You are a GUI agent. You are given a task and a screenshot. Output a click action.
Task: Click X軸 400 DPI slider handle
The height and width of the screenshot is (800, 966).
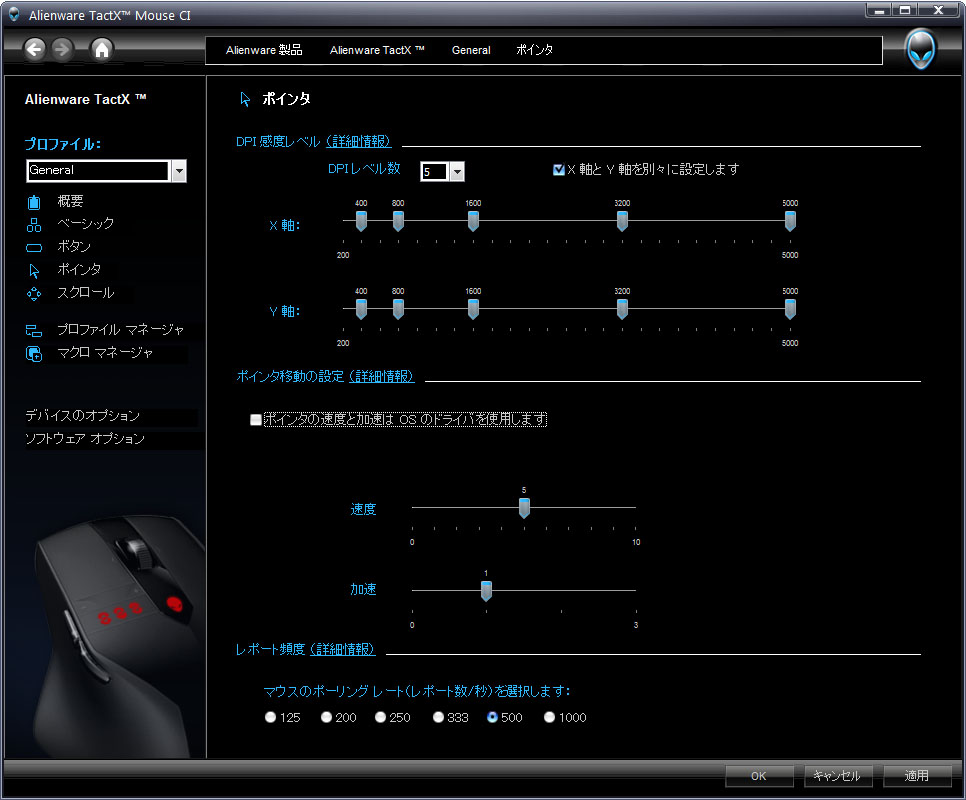(x=362, y=220)
